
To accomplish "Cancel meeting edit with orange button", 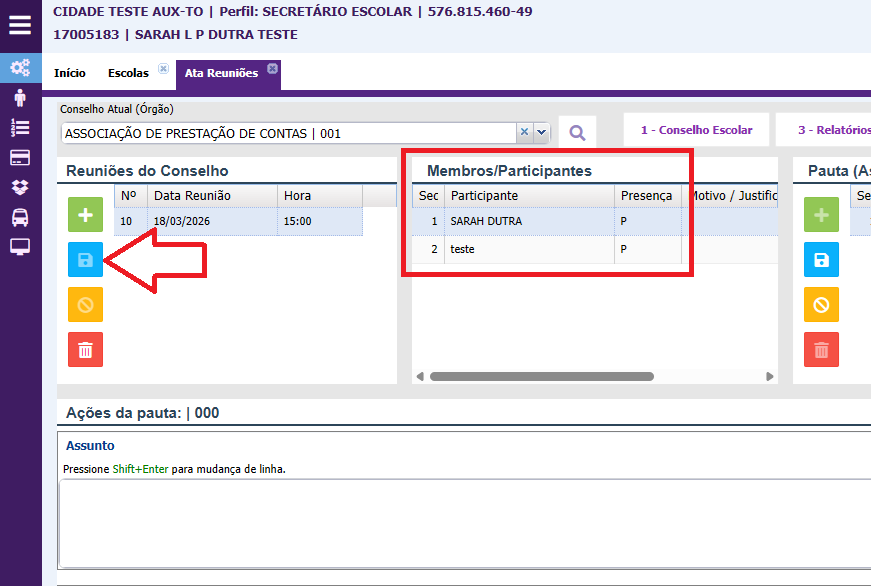I will coord(85,305).
